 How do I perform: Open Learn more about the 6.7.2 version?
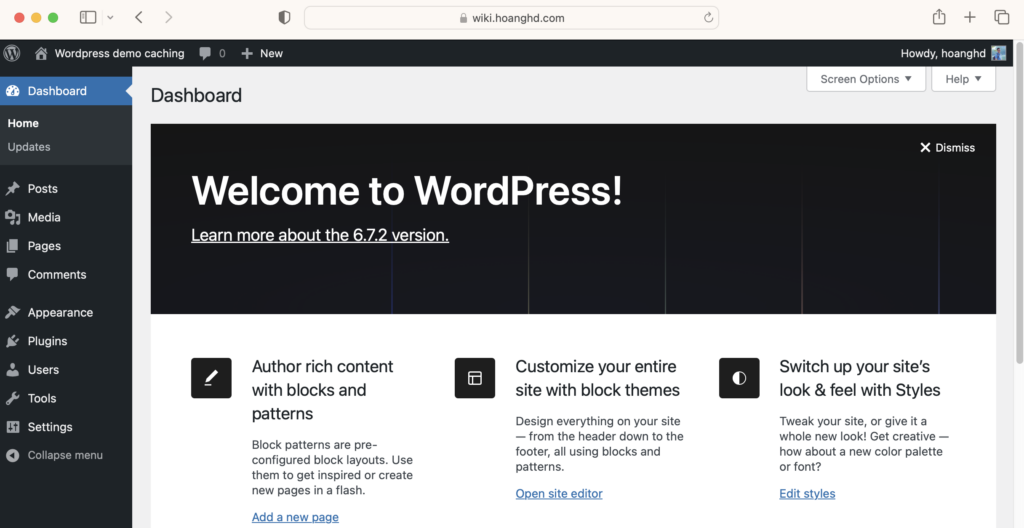coord(320,235)
